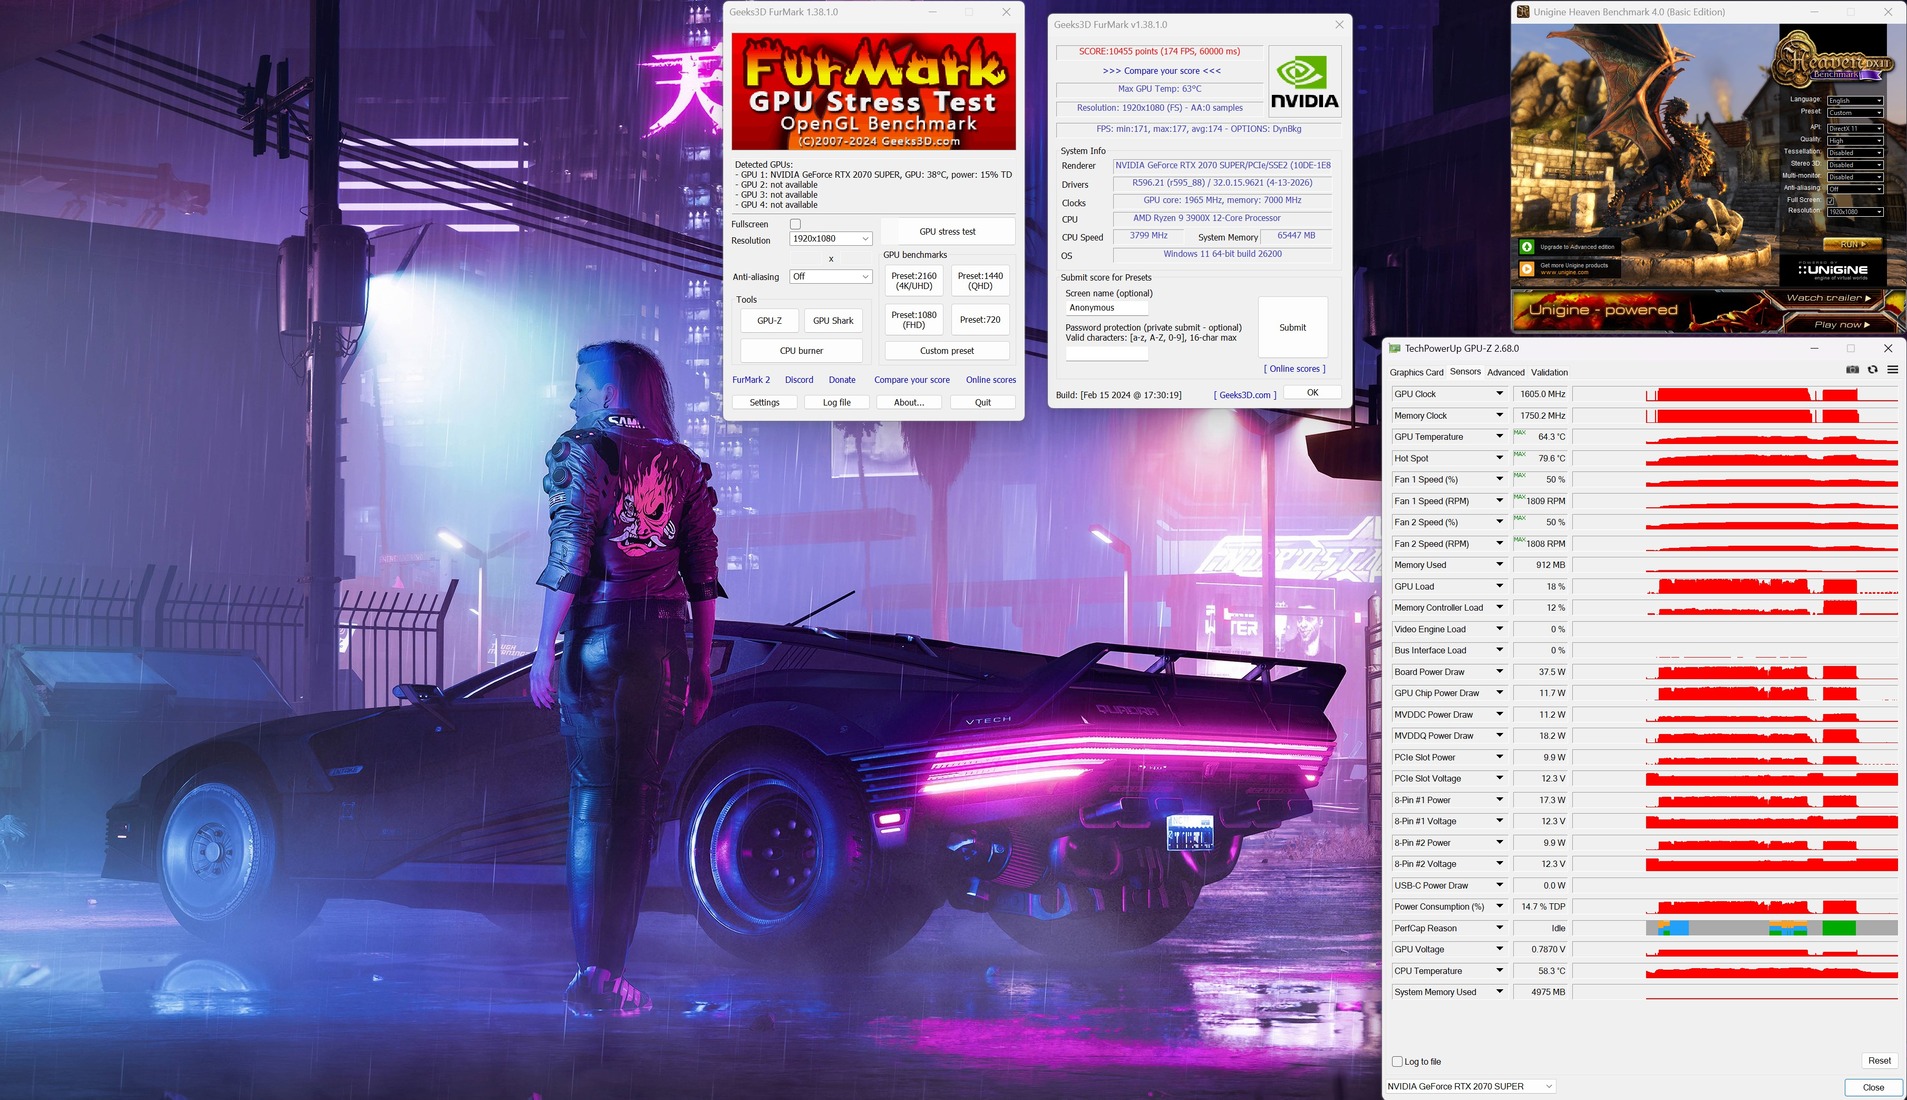
Task: Select the Sensors tab in GPU-Z
Action: (1465, 372)
